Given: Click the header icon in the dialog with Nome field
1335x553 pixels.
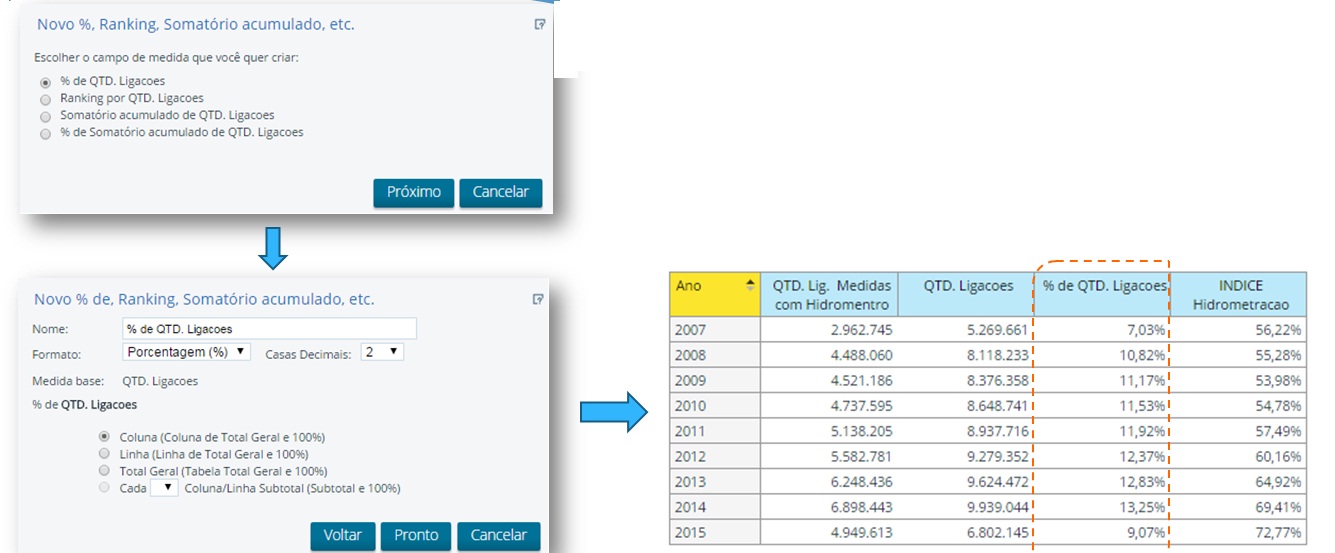Looking at the screenshot, I should [x=538, y=299].
